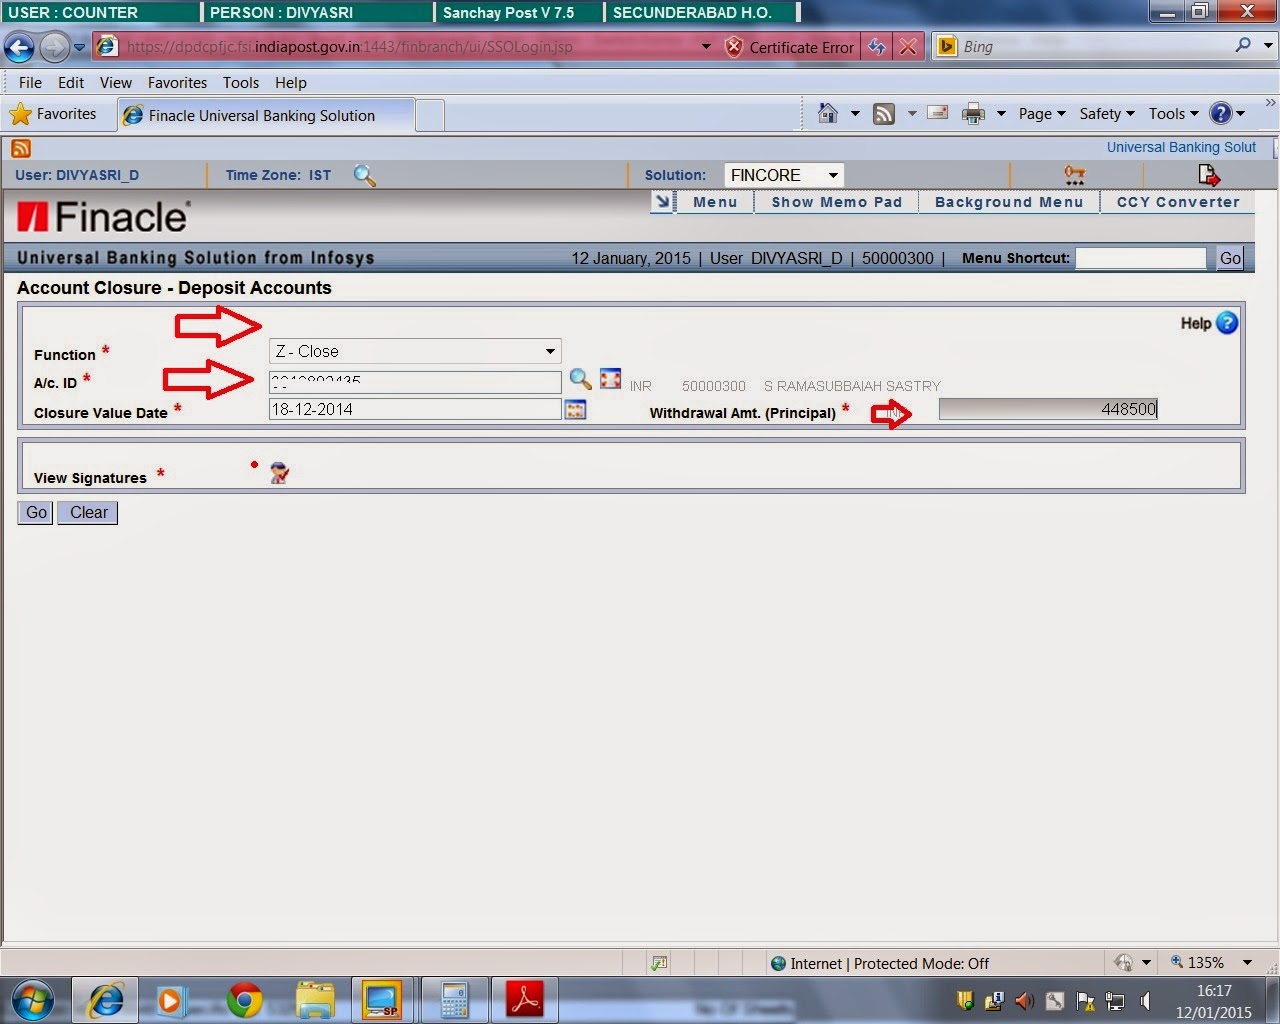Viewport: 1280px width, 1024px height.
Task: Click the Bing search magnifier icon
Action: coord(1243,45)
